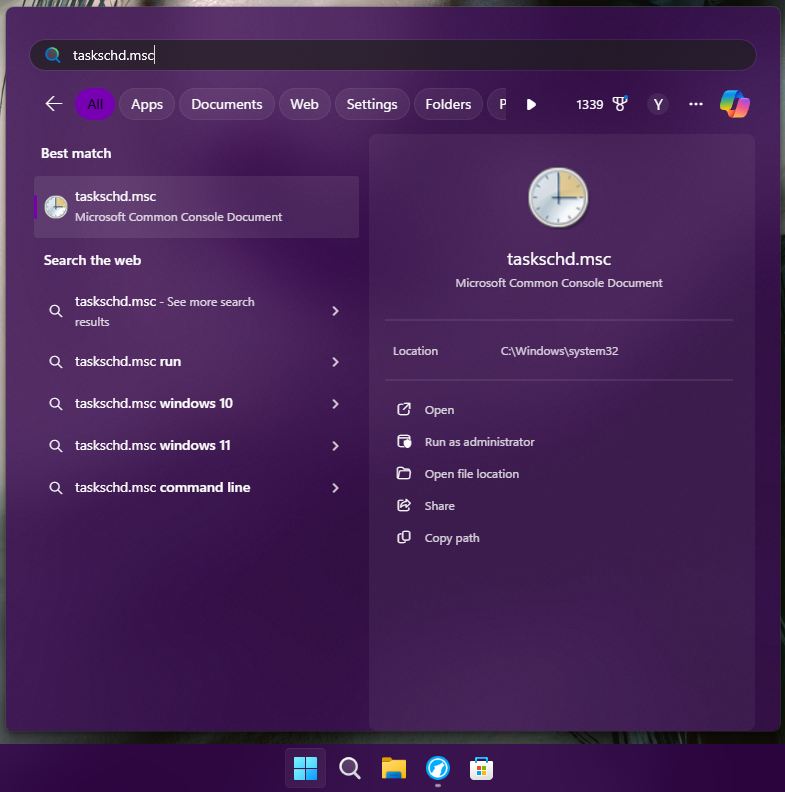Screen dimensions: 785x792
Task: Expand arrow for 'See more search results'
Action: click(x=335, y=311)
